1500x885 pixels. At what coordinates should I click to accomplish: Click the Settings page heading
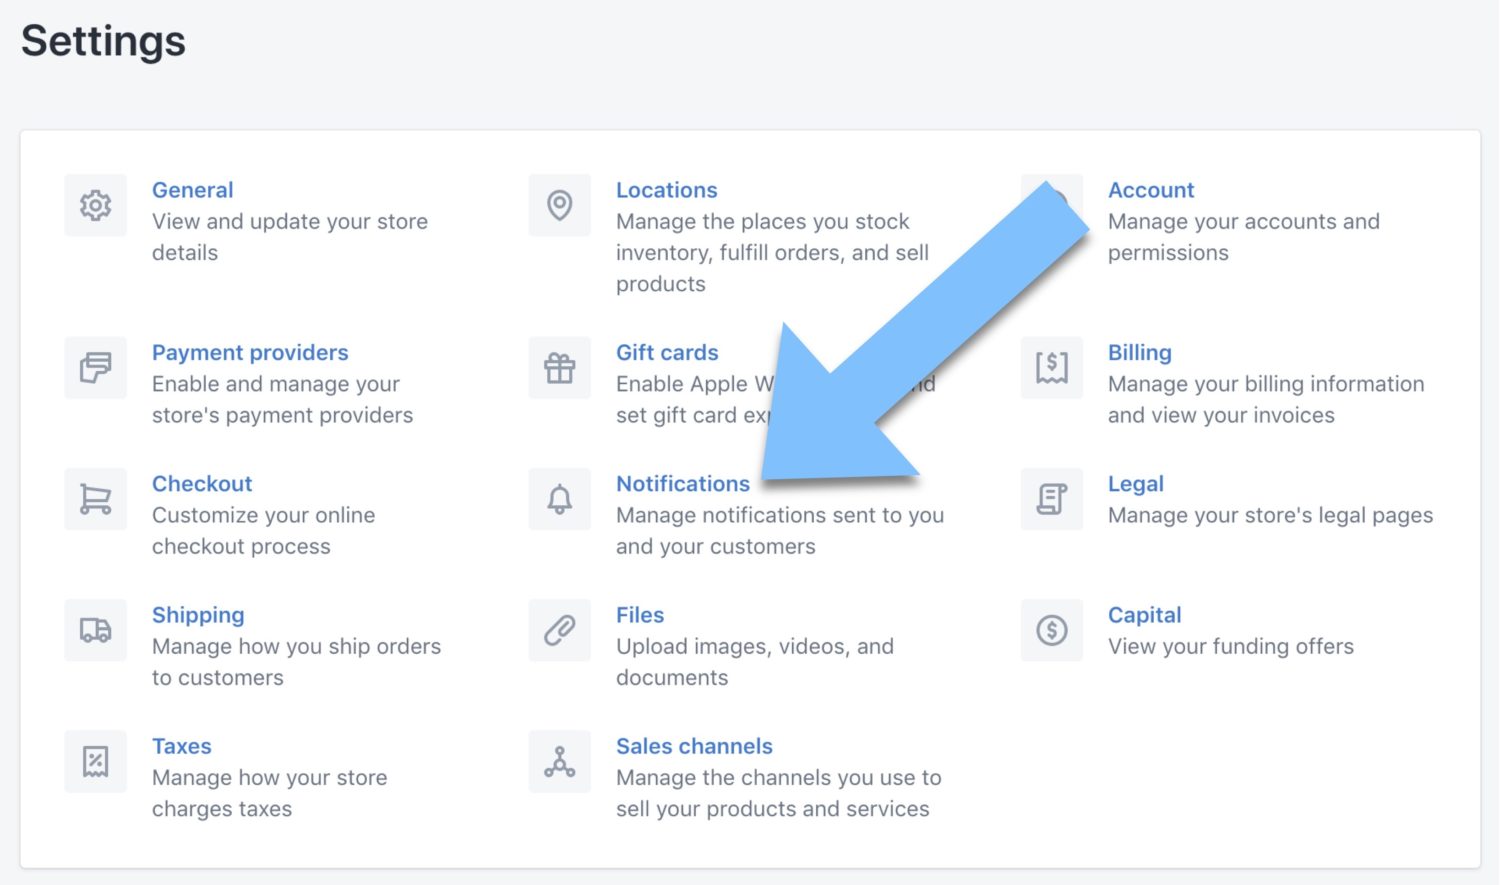coord(102,40)
